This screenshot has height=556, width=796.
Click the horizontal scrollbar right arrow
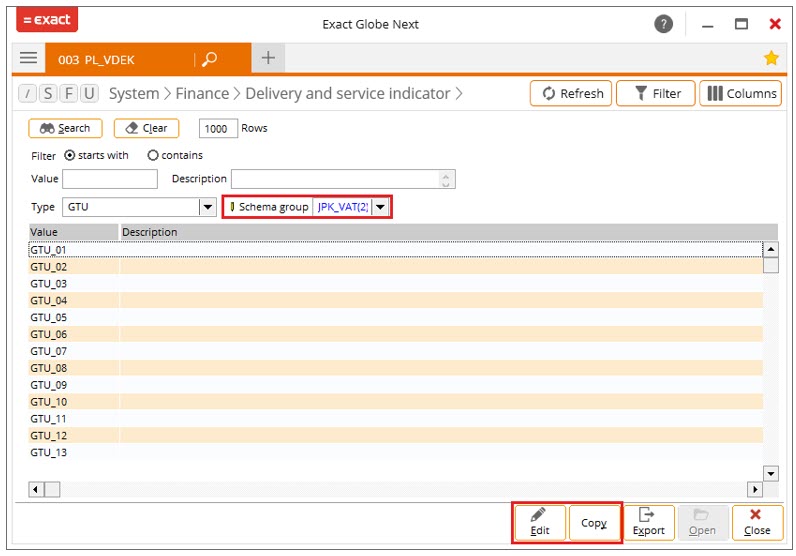coord(755,489)
